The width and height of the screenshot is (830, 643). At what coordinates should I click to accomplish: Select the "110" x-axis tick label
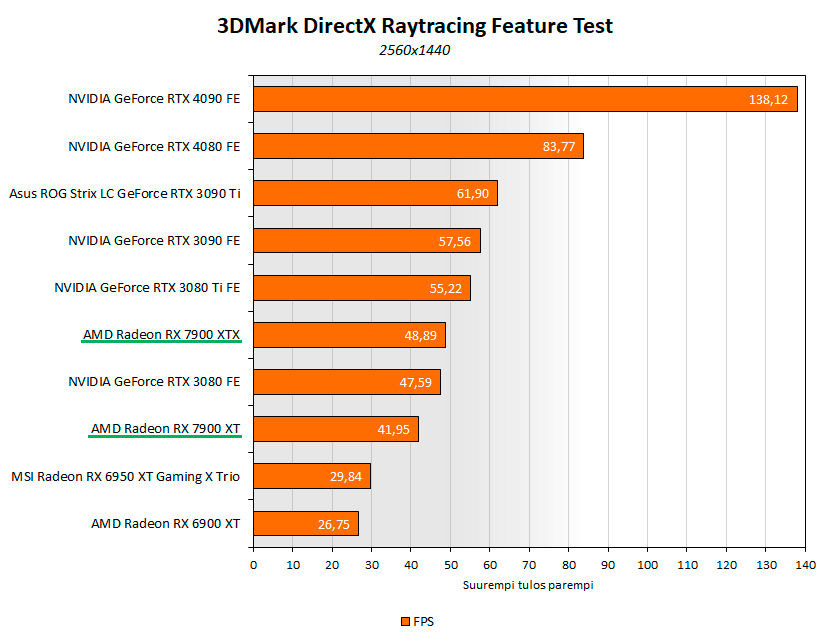(687, 565)
